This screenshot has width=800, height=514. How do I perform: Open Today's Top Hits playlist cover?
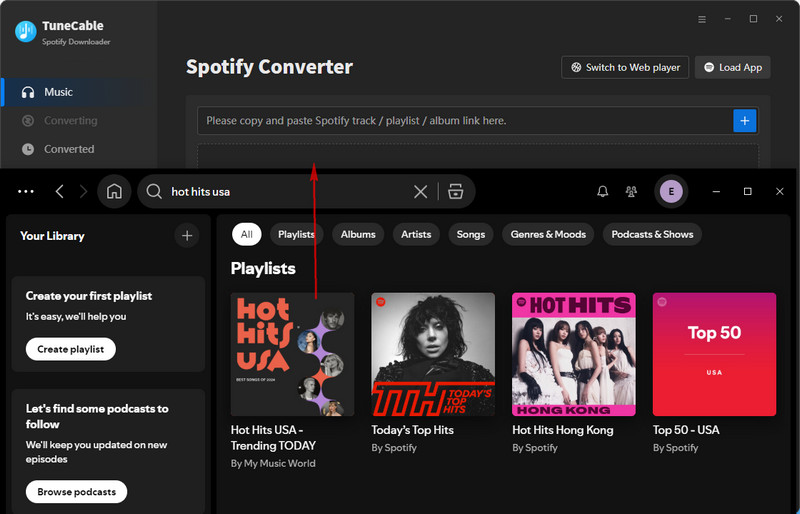tap(433, 354)
